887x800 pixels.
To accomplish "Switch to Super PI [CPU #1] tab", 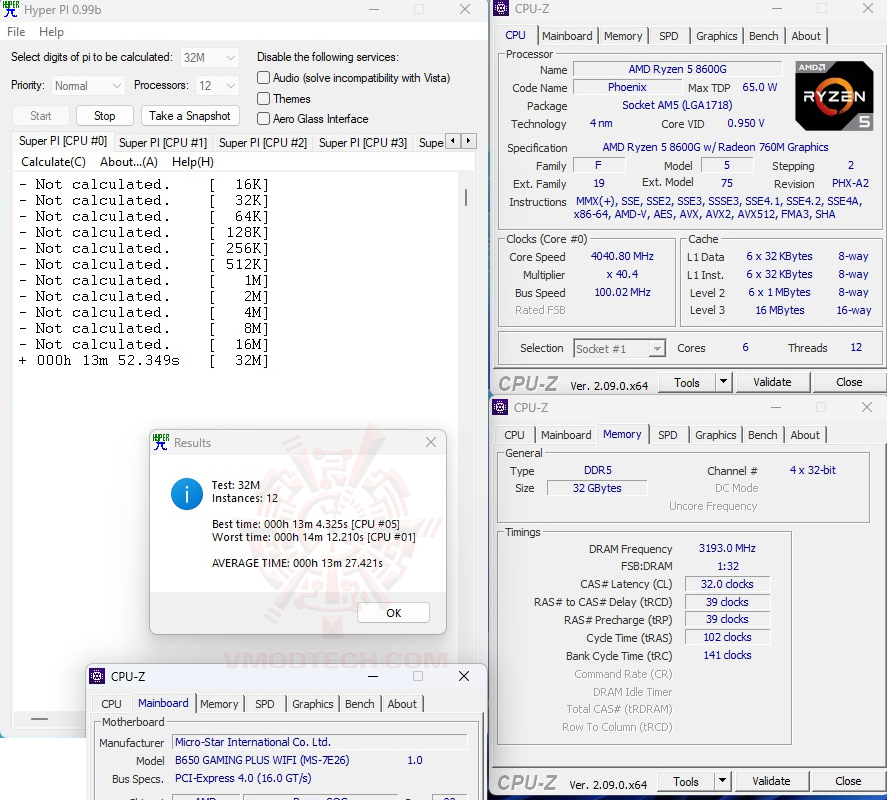I will [x=163, y=143].
